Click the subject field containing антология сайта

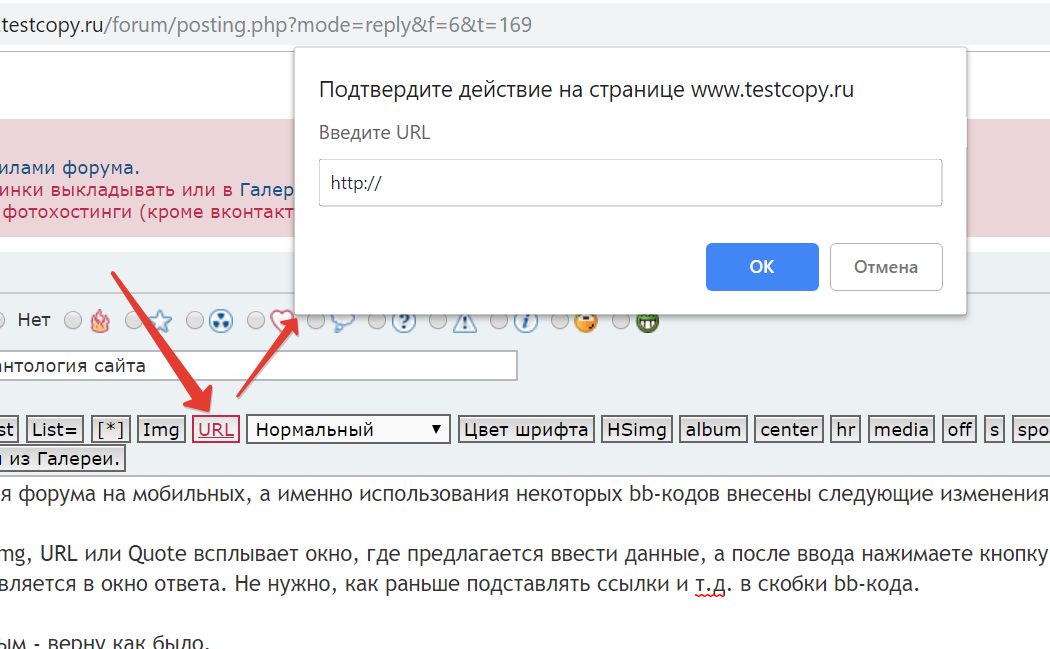pos(255,366)
